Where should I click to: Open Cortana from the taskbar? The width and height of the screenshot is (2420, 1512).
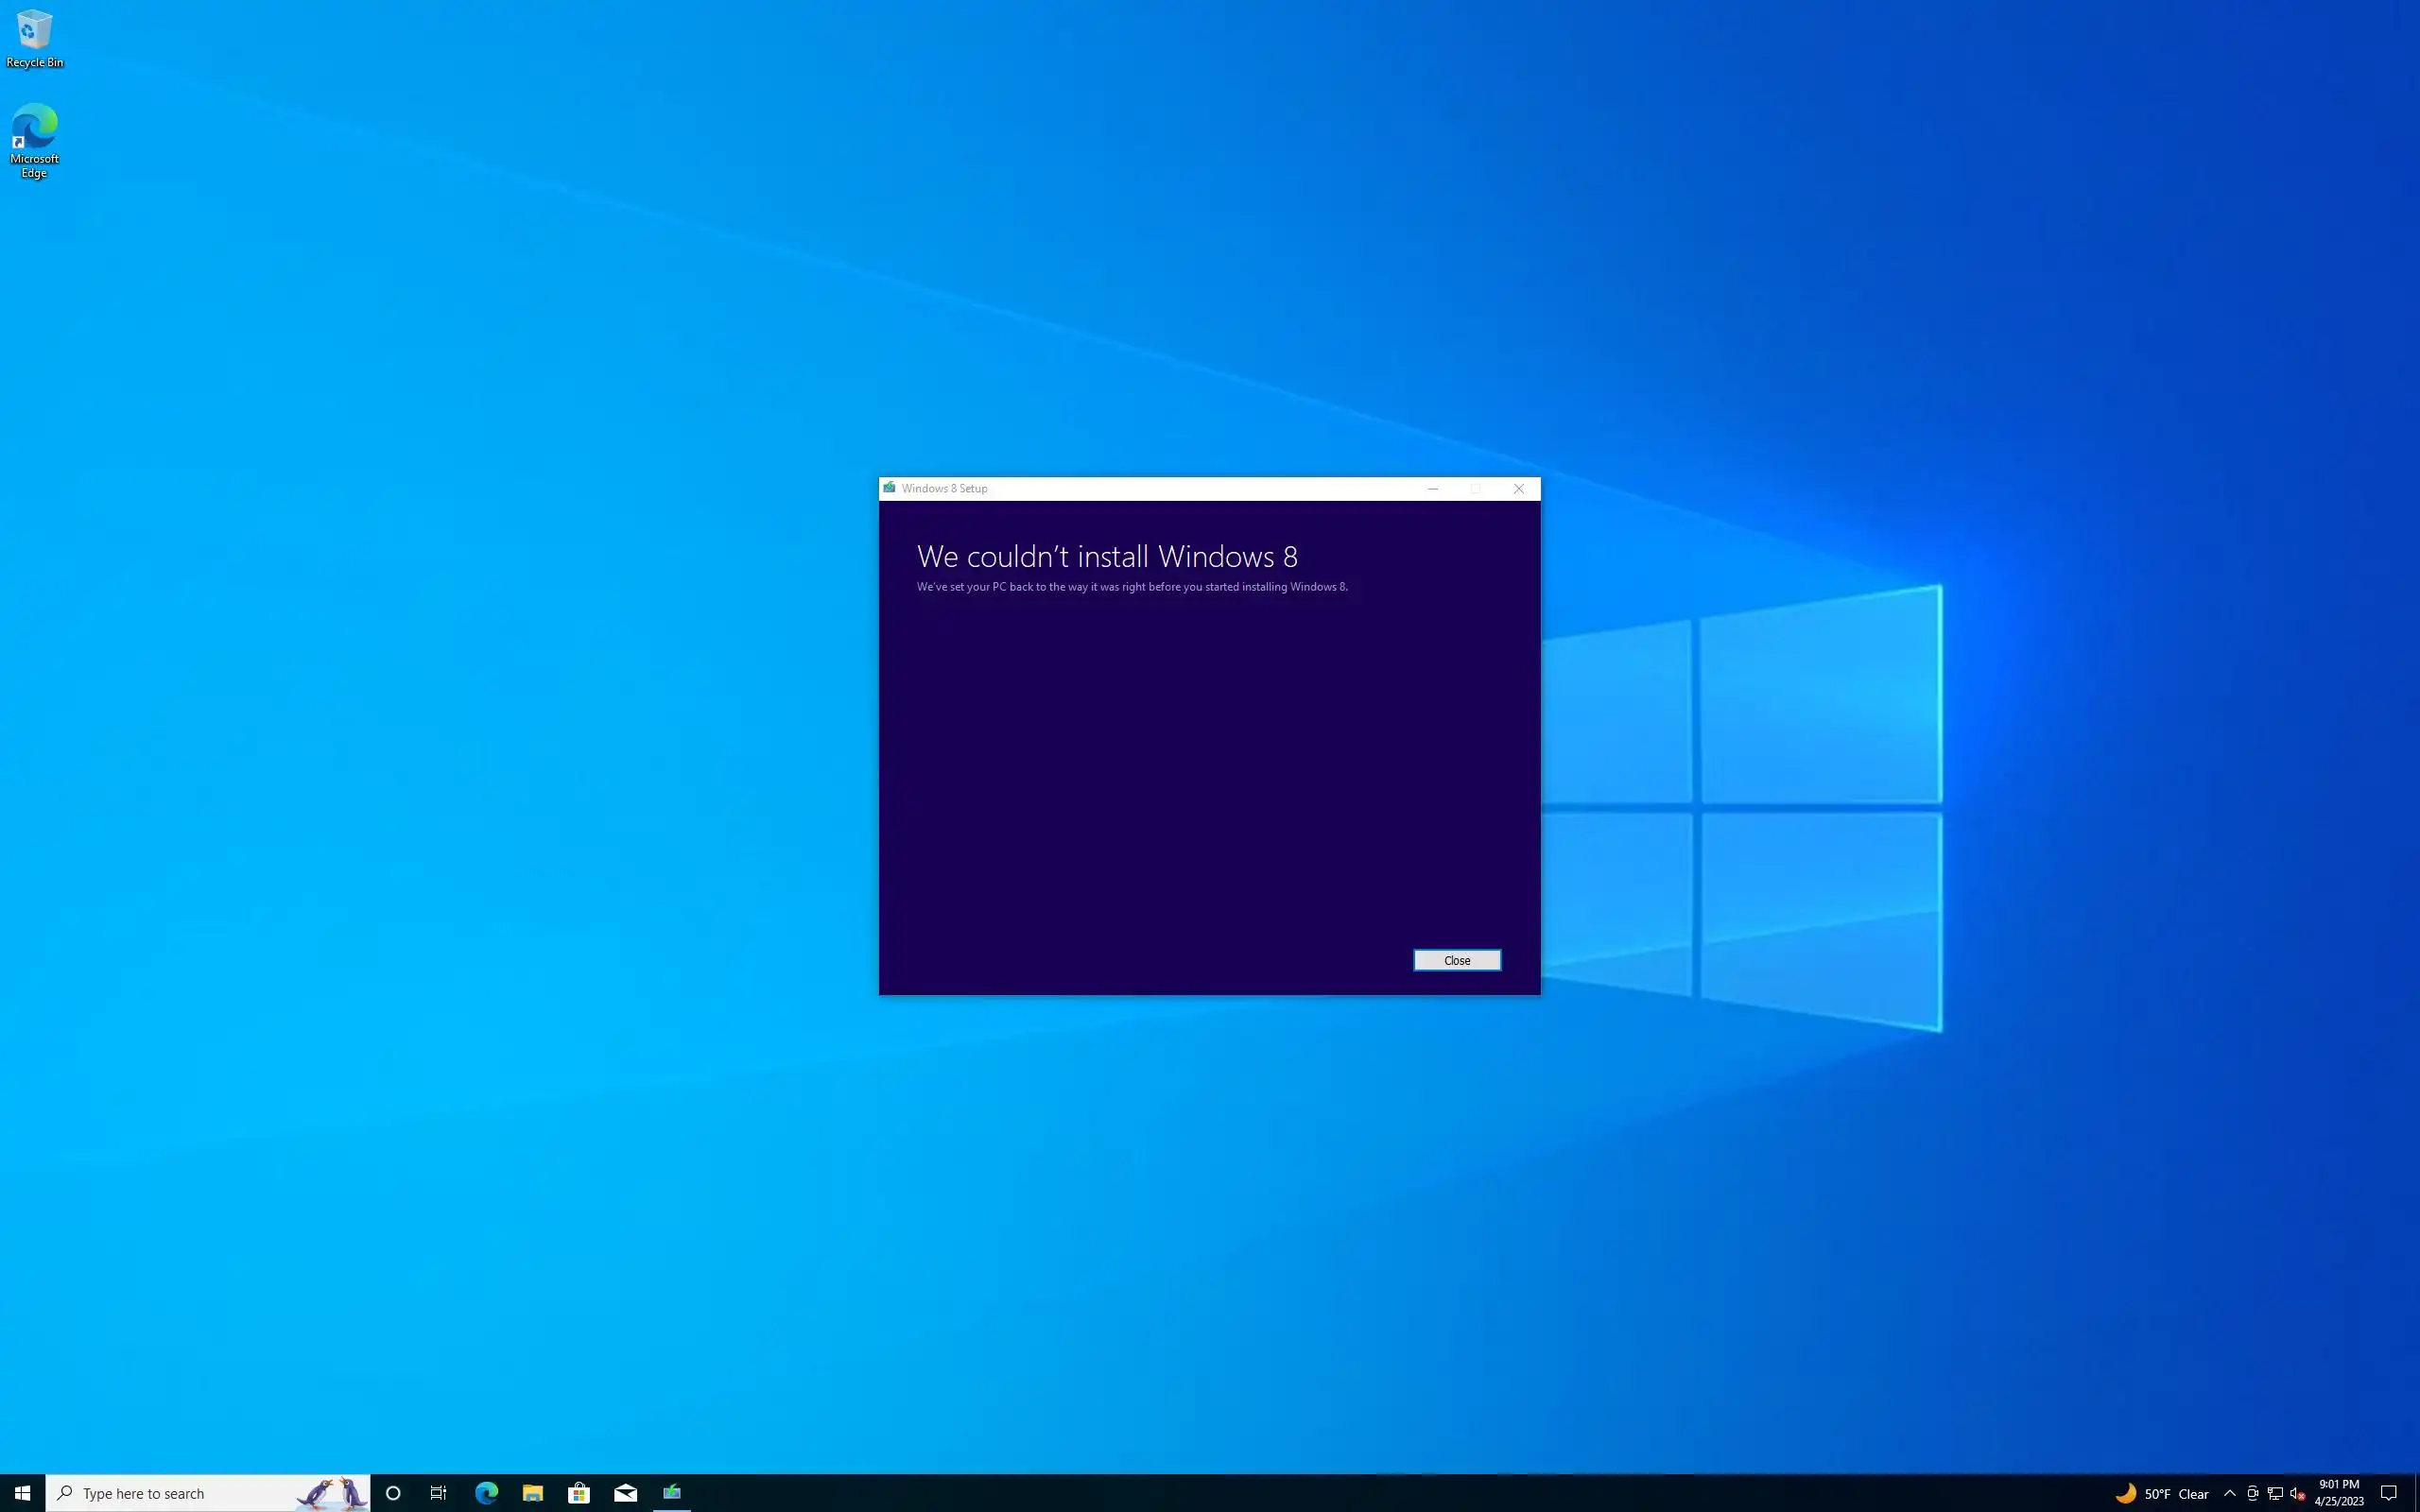[x=393, y=1493]
